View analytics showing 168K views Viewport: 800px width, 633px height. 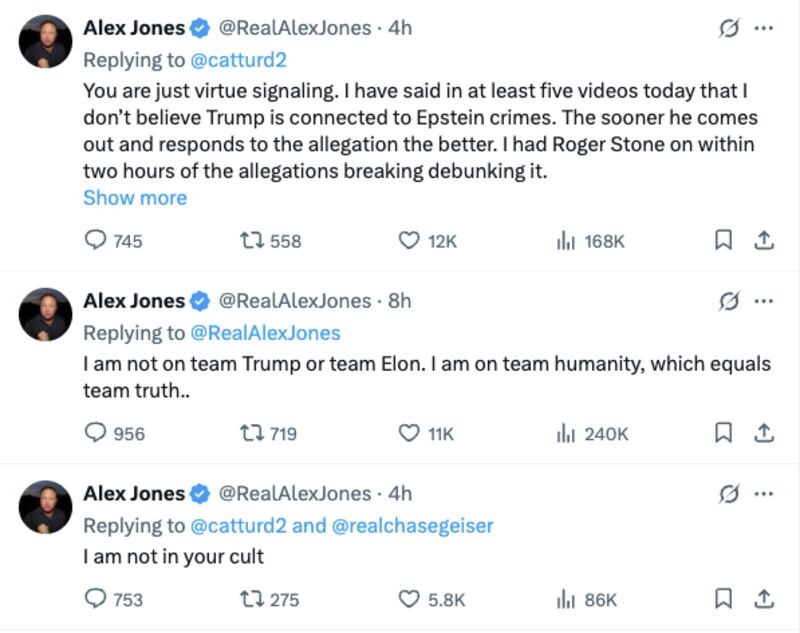point(563,240)
